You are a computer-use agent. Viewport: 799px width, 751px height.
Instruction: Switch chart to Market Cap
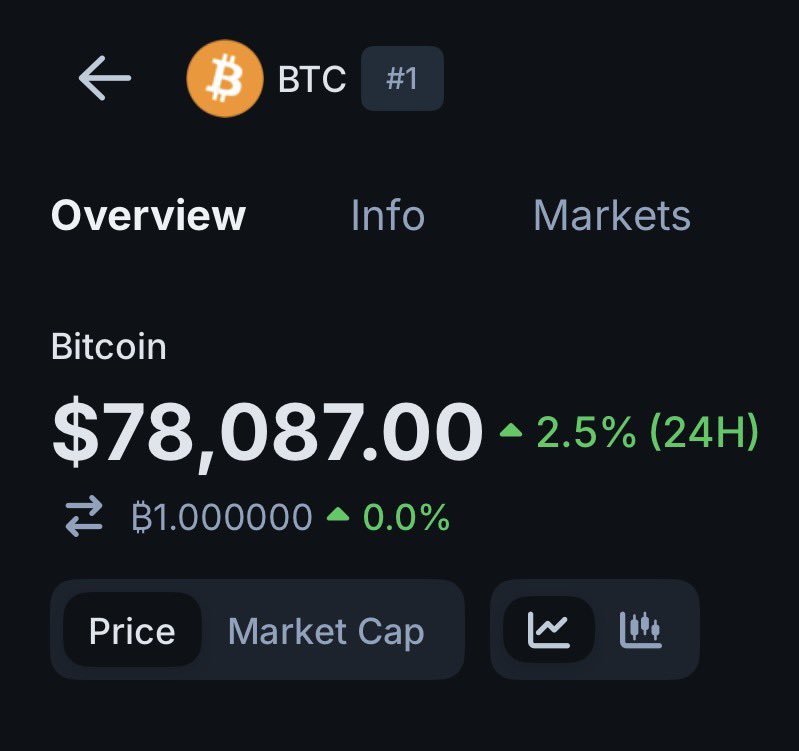(x=326, y=631)
